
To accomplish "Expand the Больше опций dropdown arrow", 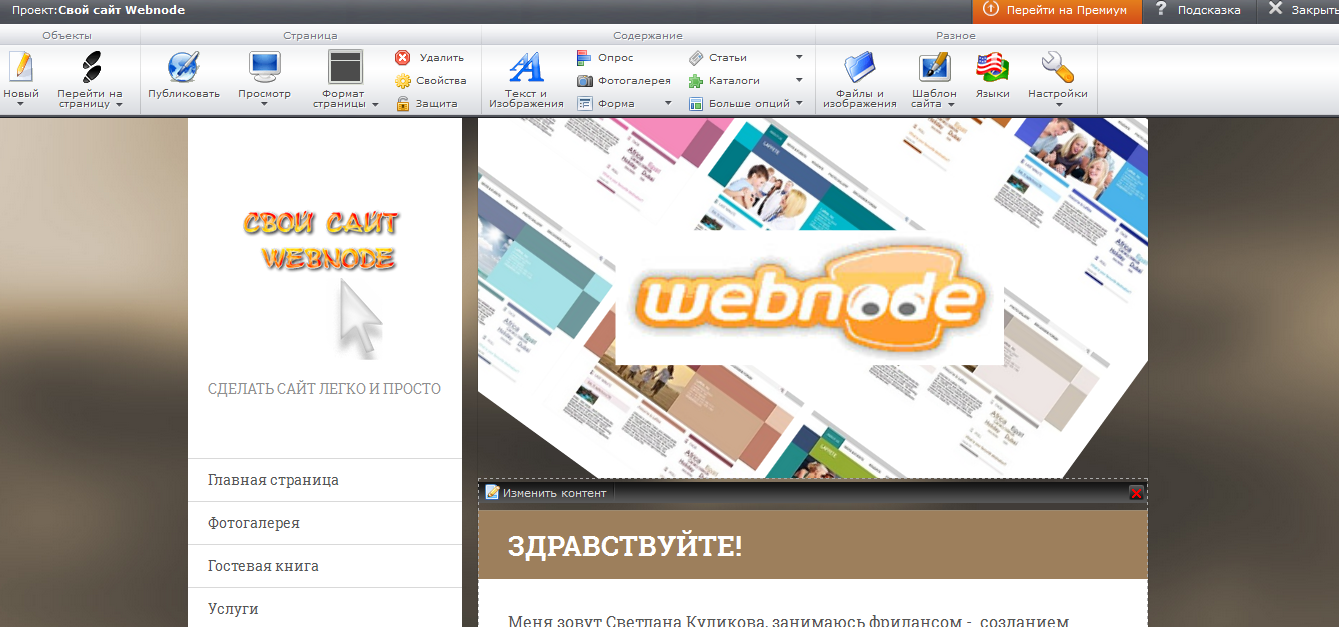I will pos(799,103).
